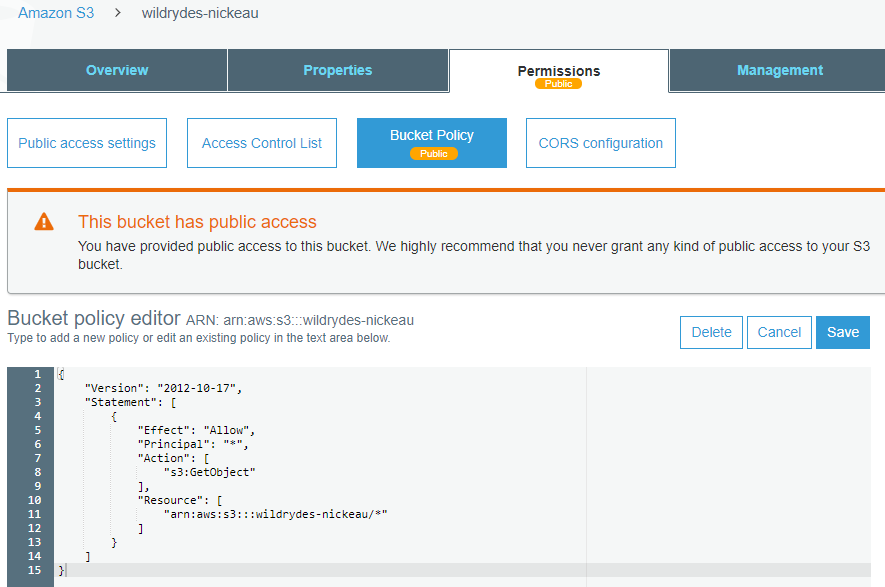Click the Resource ARN line in editor
The image size is (885, 587).
(275, 514)
